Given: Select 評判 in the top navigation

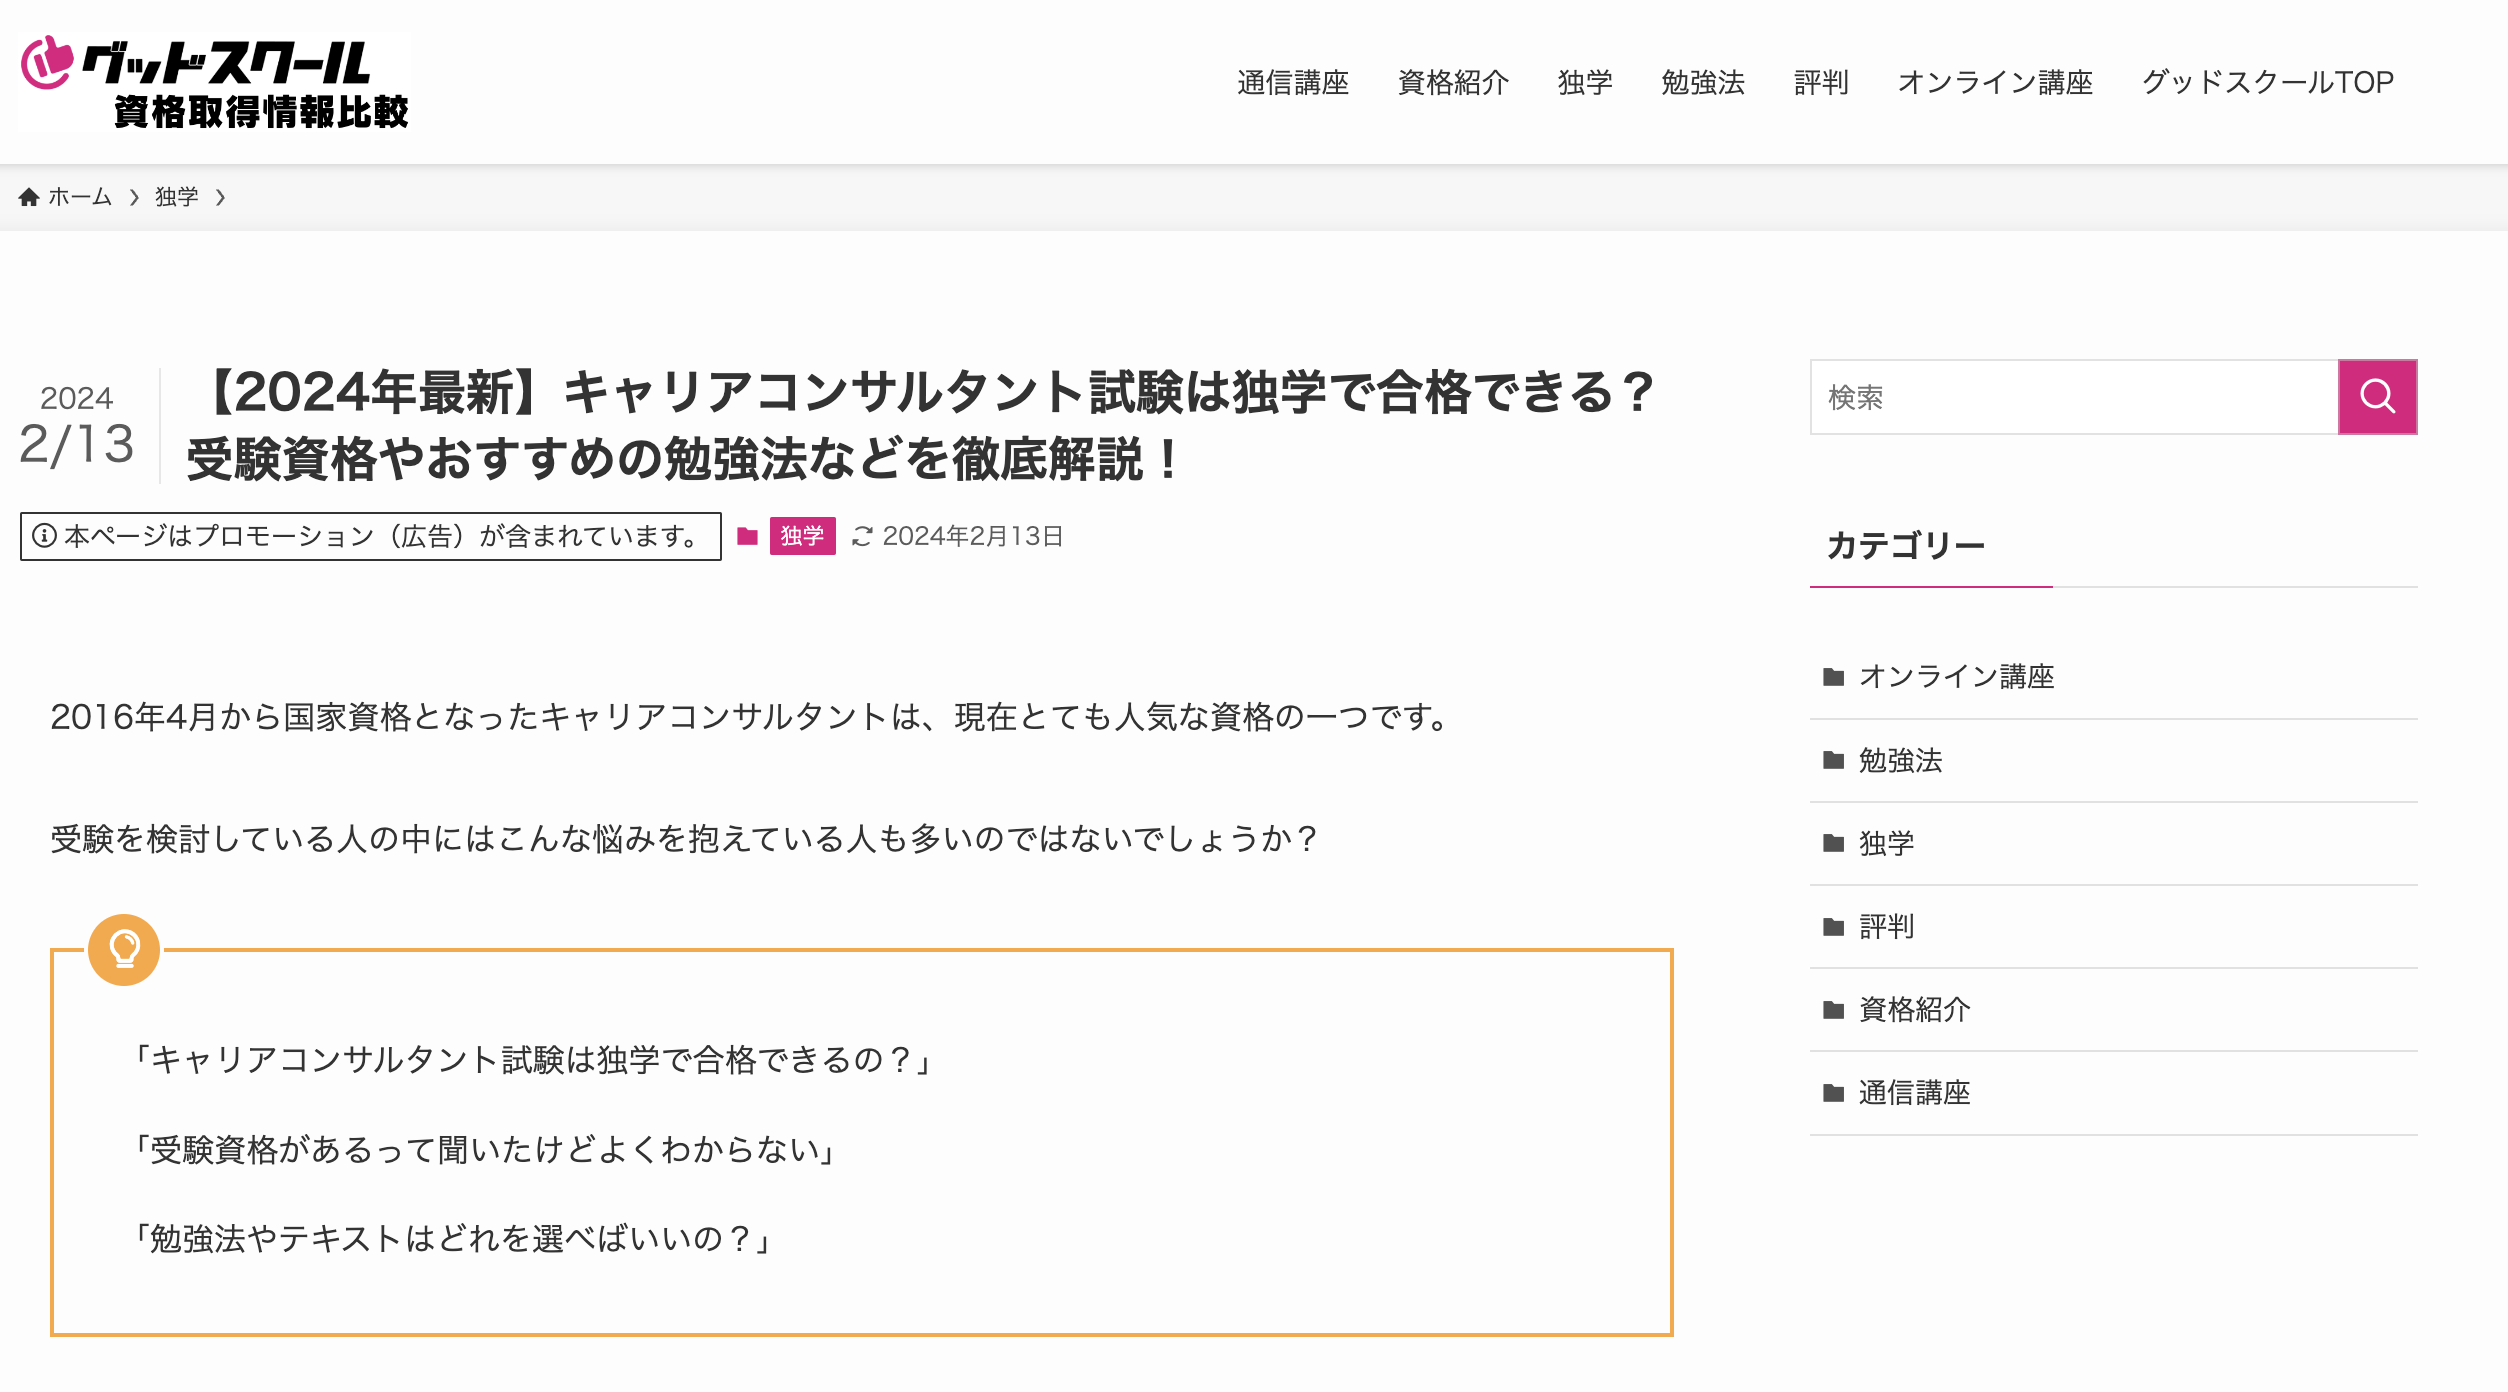Looking at the screenshot, I should [1820, 82].
